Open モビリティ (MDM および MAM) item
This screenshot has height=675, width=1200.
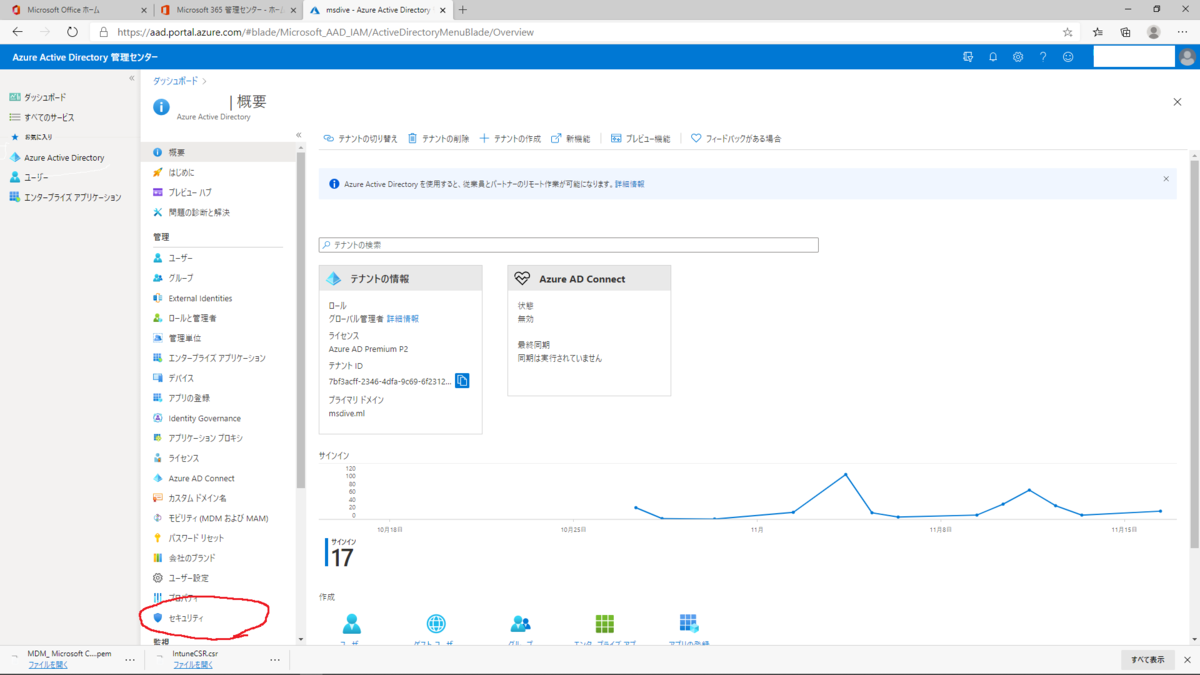coord(219,518)
